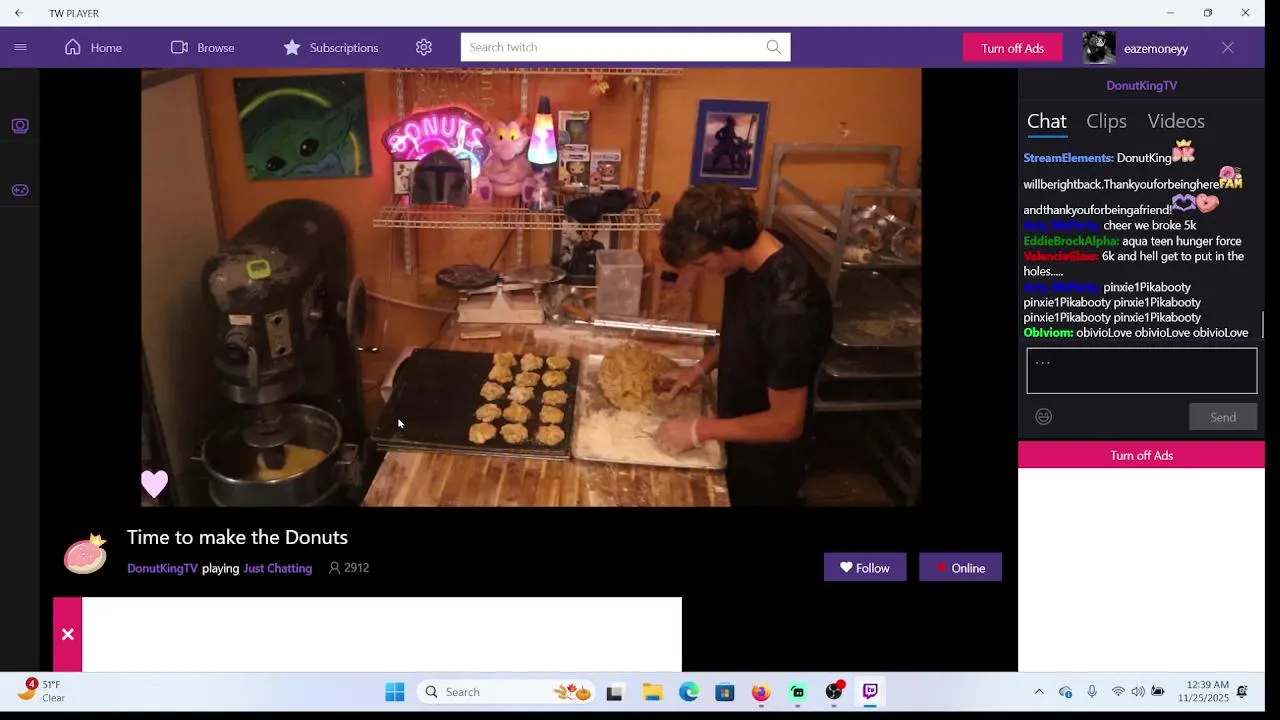Open Microsoft Edge from taskbar
Viewport: 1280px width, 720px height.
click(x=689, y=692)
